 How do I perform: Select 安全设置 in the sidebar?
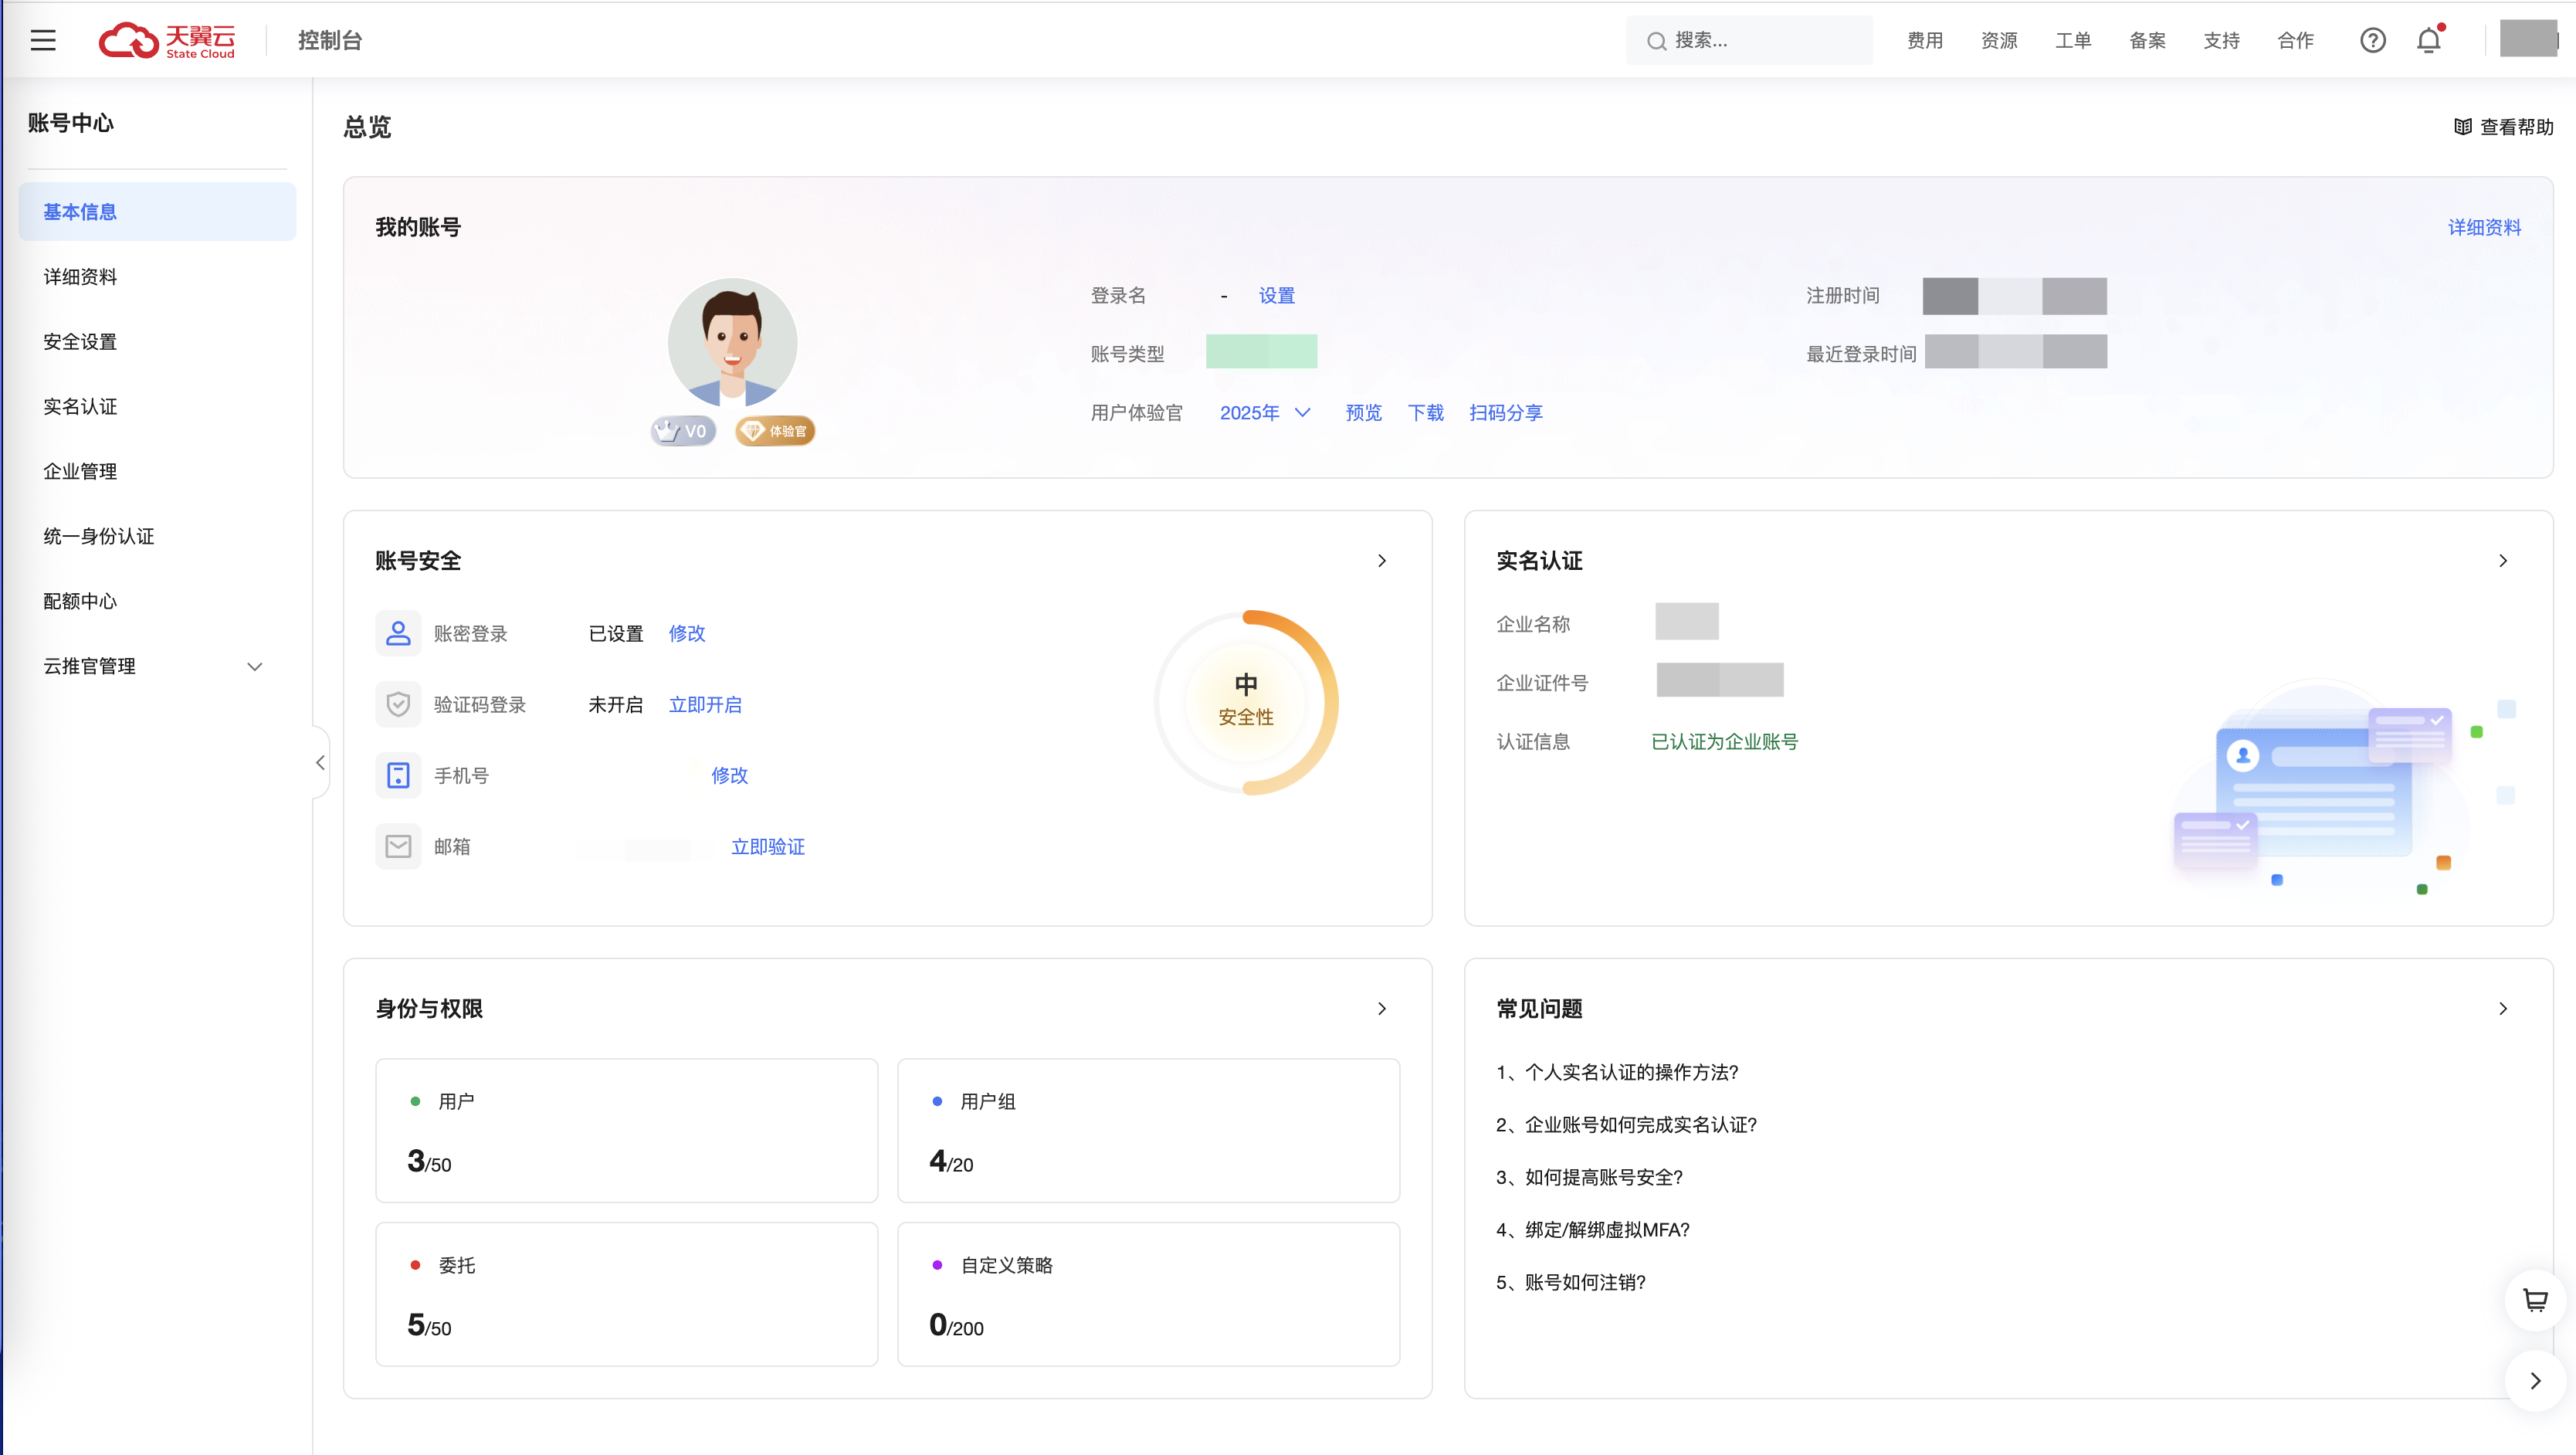click(80, 341)
